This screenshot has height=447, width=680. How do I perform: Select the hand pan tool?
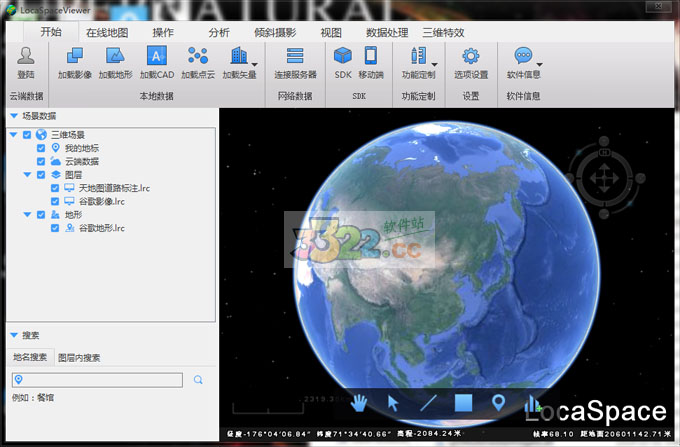click(359, 404)
